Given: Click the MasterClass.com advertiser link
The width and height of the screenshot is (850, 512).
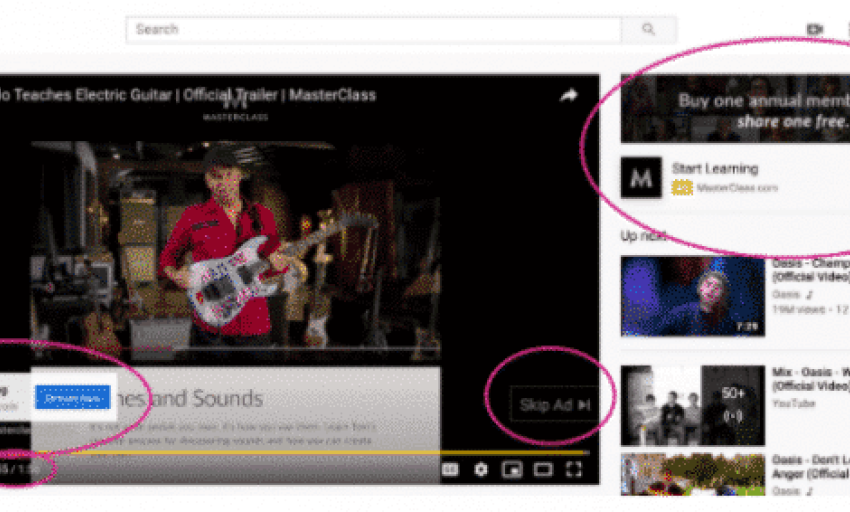Looking at the screenshot, I should (737, 188).
